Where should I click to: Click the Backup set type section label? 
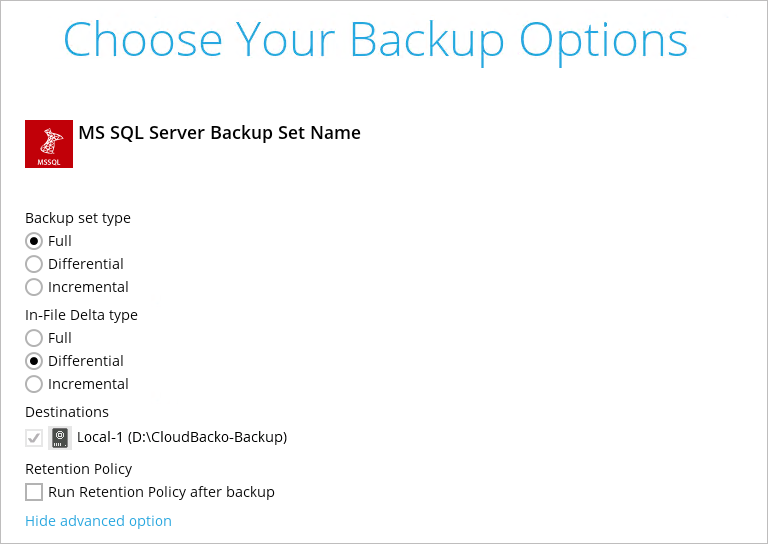click(78, 218)
